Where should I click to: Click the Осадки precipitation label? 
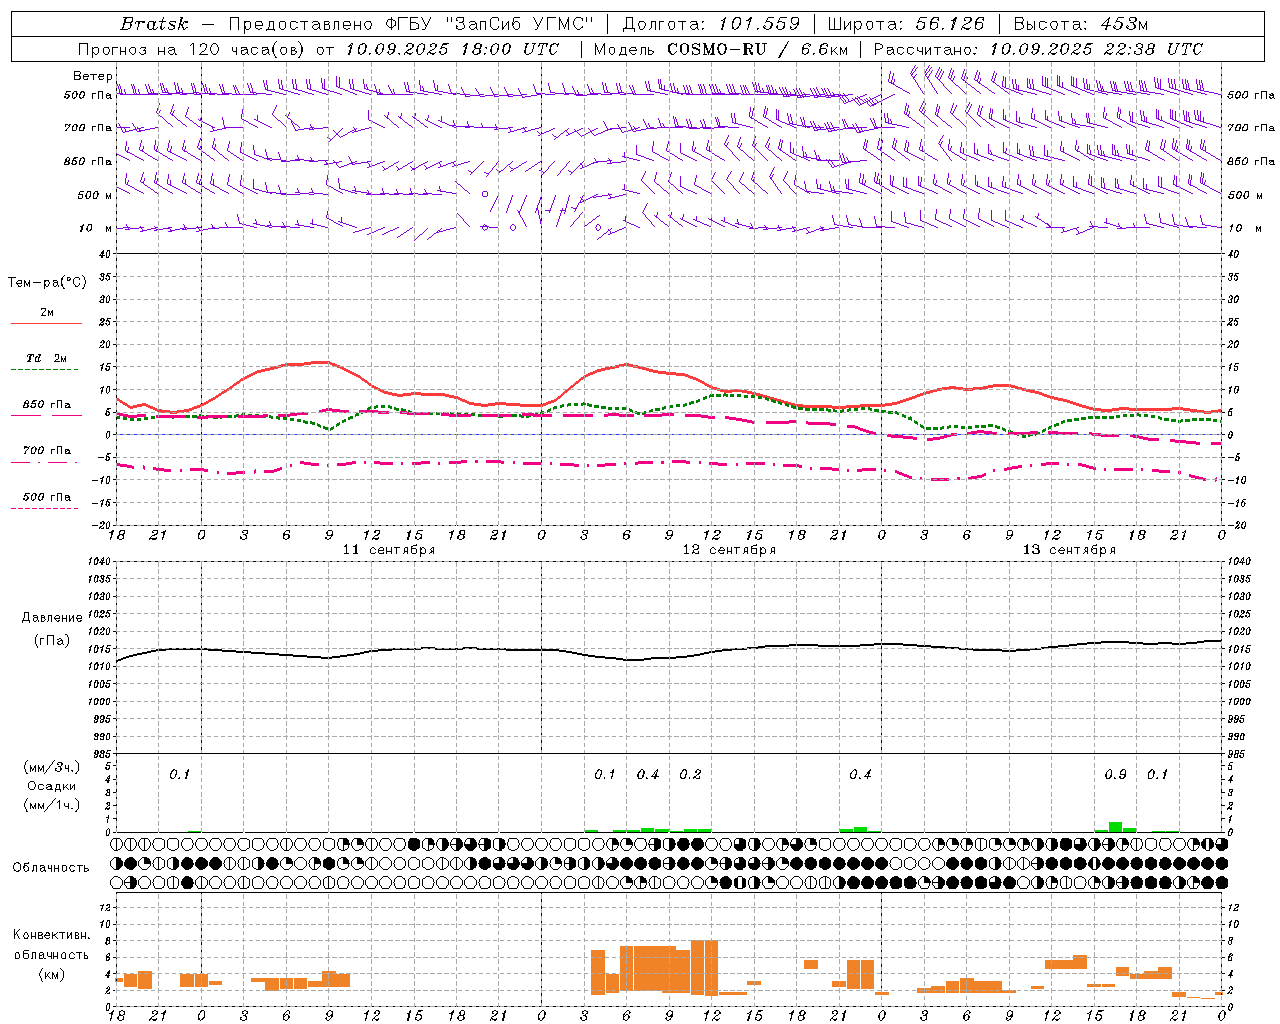pos(52,786)
